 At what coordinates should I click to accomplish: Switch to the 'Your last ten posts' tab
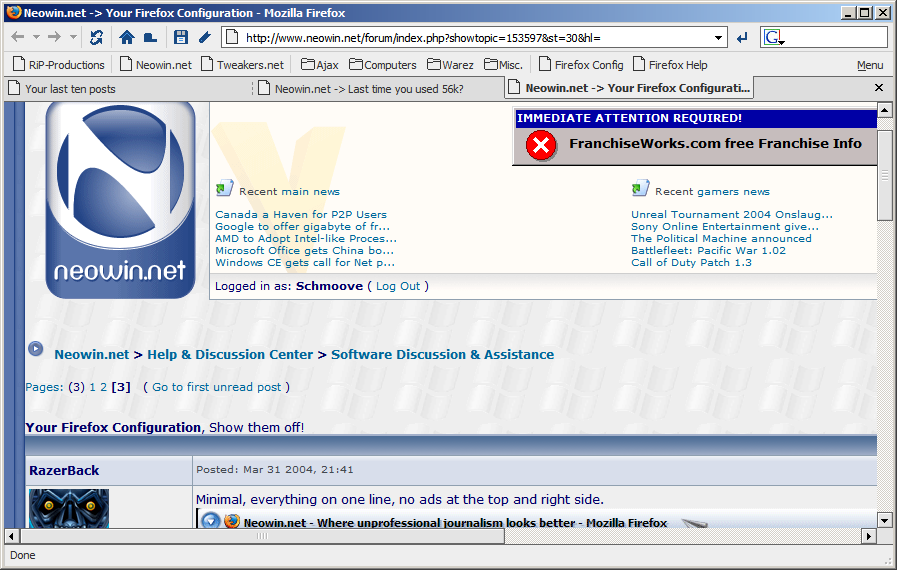(x=128, y=89)
